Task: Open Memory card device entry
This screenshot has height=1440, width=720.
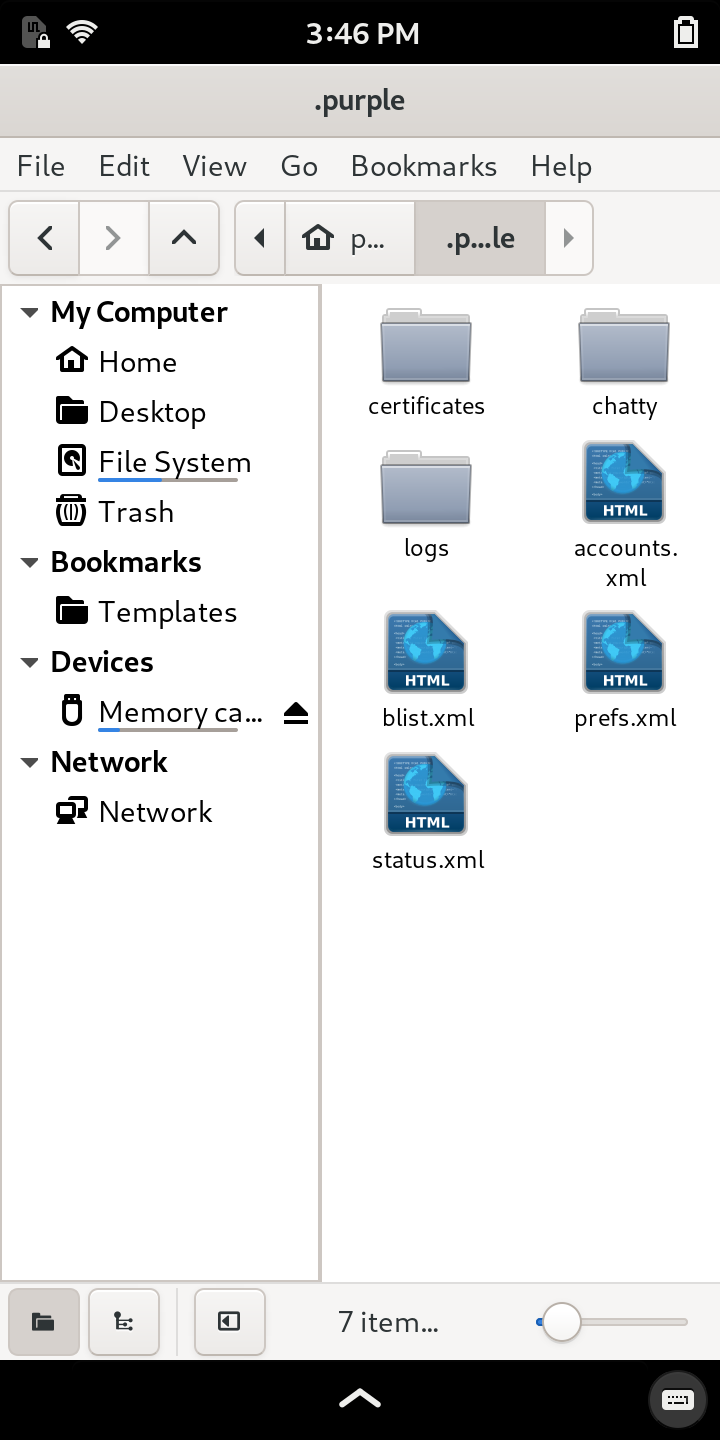Action: click(160, 712)
